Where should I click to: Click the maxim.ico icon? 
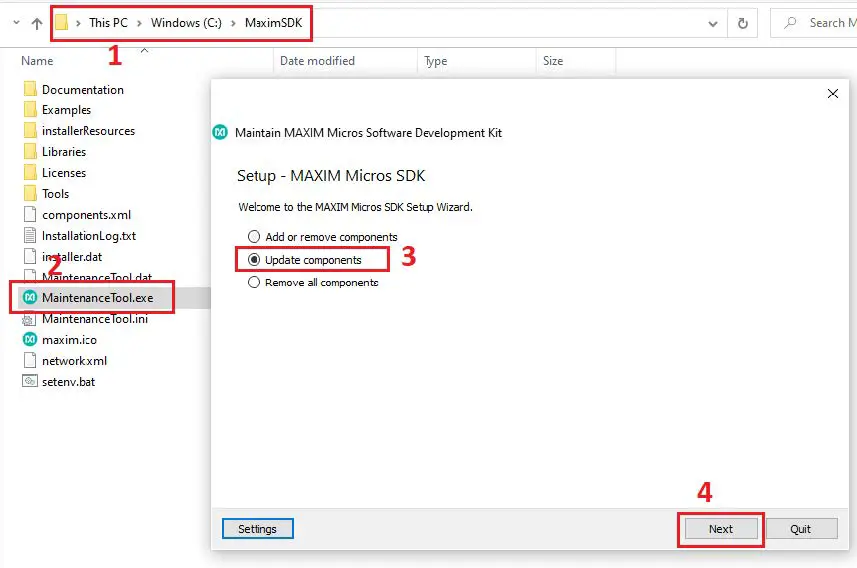[30, 339]
